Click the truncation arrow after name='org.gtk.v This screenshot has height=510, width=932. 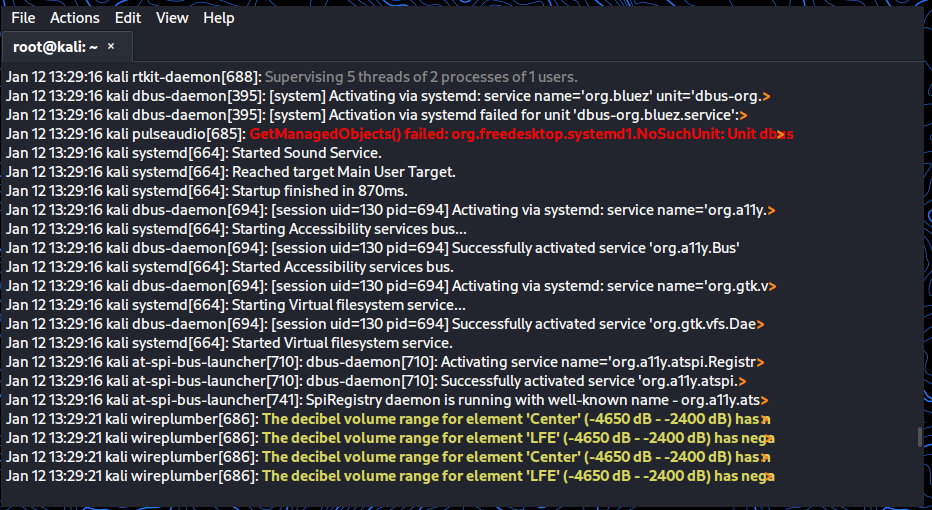[x=771, y=286]
